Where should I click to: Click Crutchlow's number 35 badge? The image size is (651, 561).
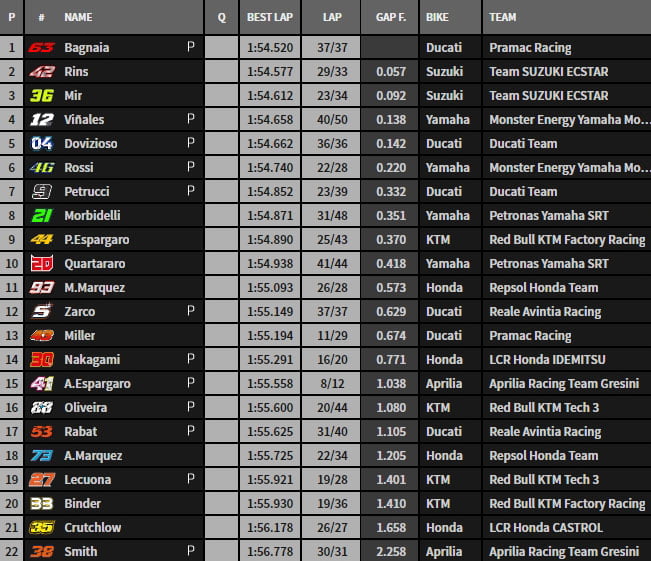tap(42, 528)
